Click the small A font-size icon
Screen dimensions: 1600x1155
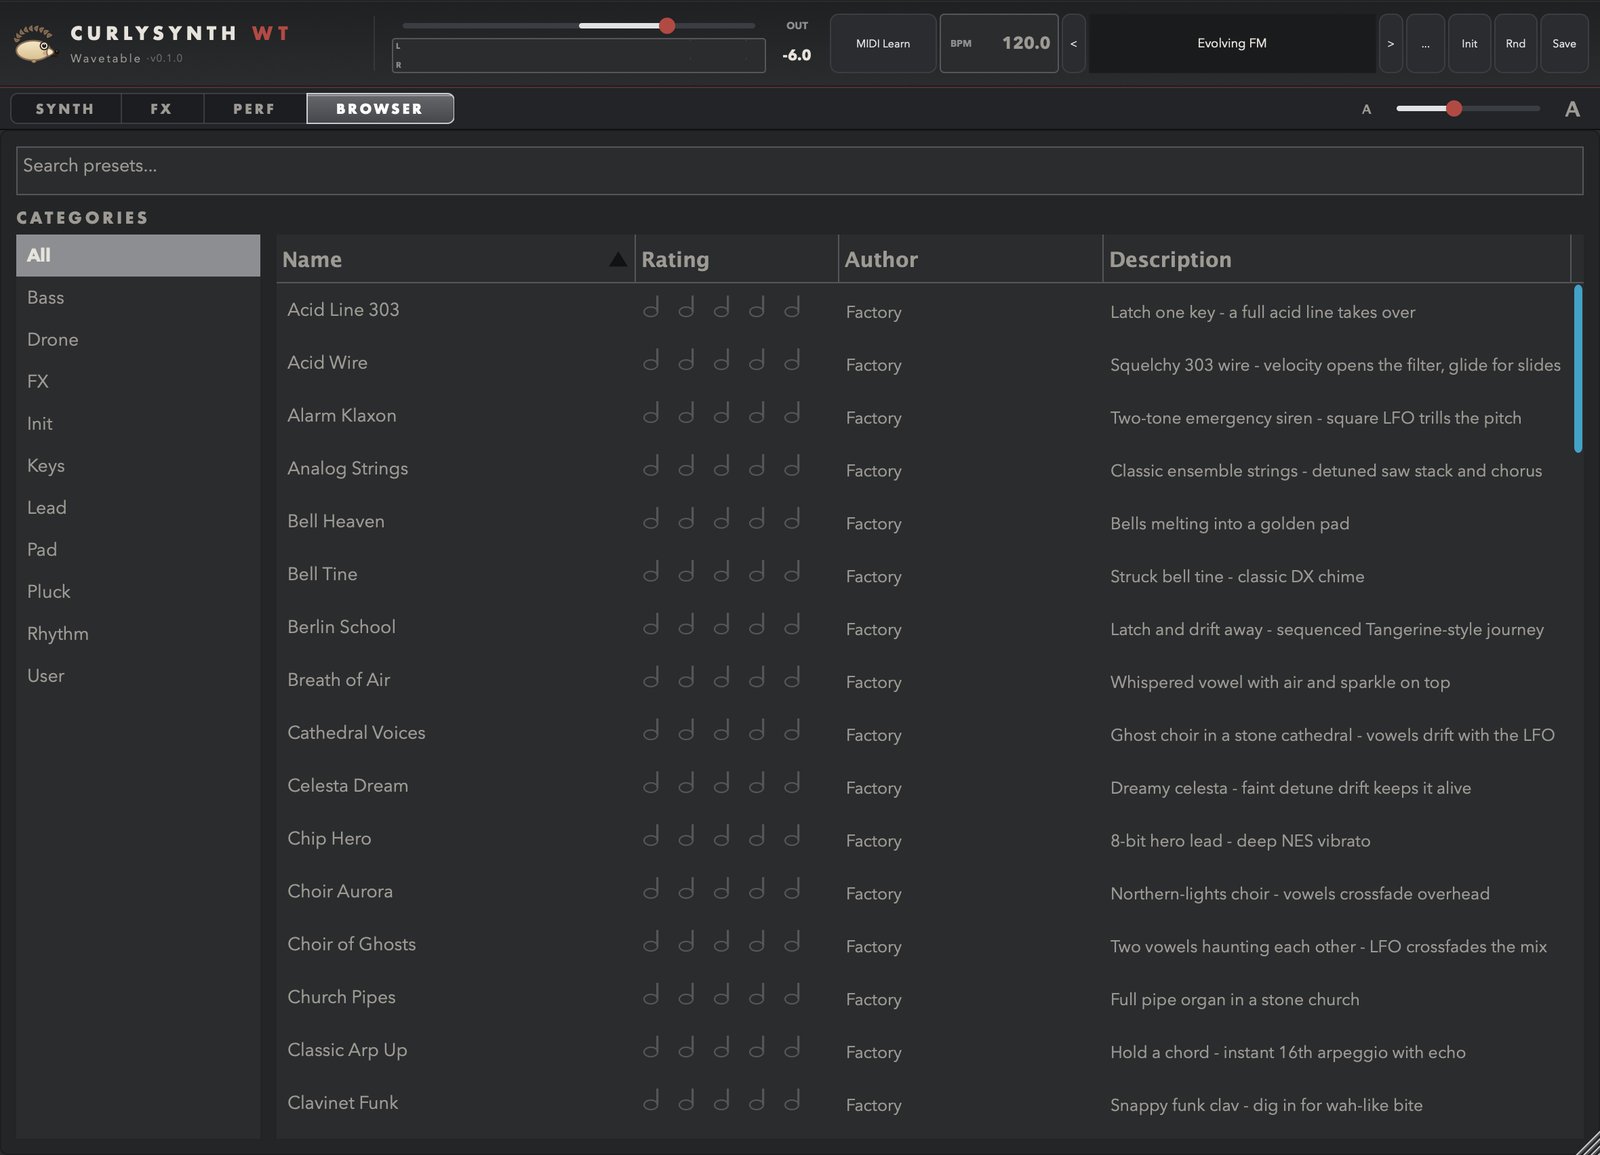point(1366,109)
